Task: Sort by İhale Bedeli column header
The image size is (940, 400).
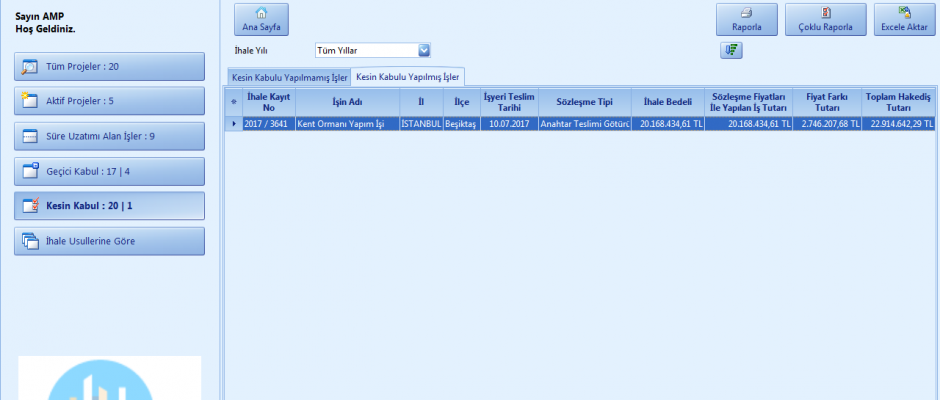Action: point(667,102)
